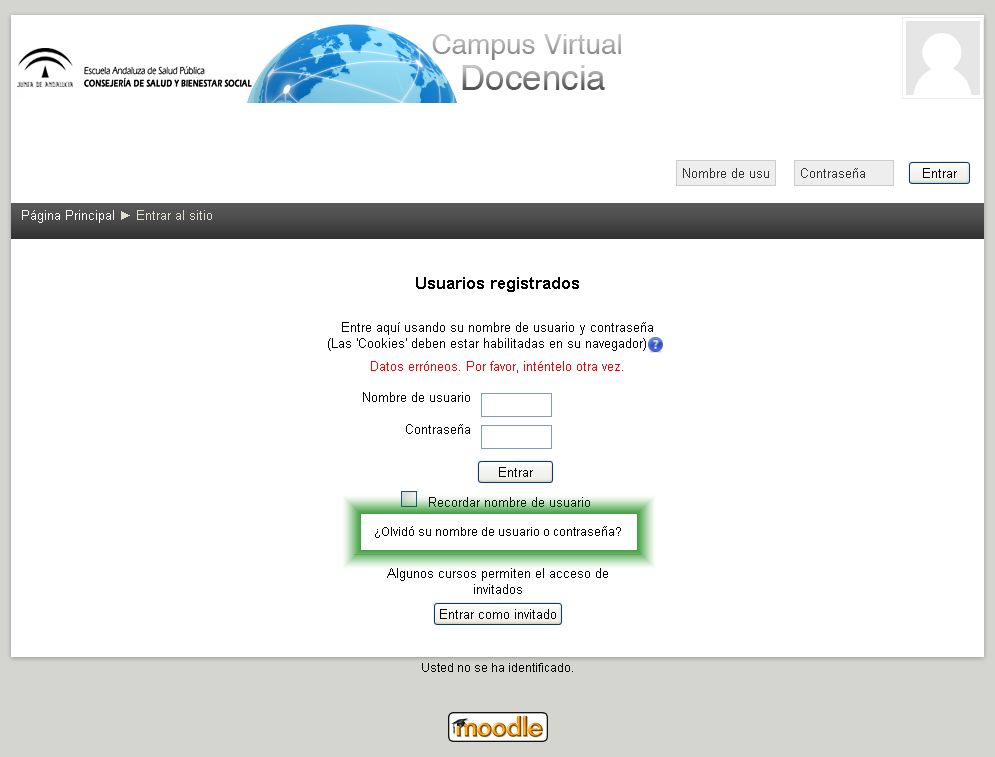
Task: Click the Recordar nombre de usuario label
Action: 509,502
